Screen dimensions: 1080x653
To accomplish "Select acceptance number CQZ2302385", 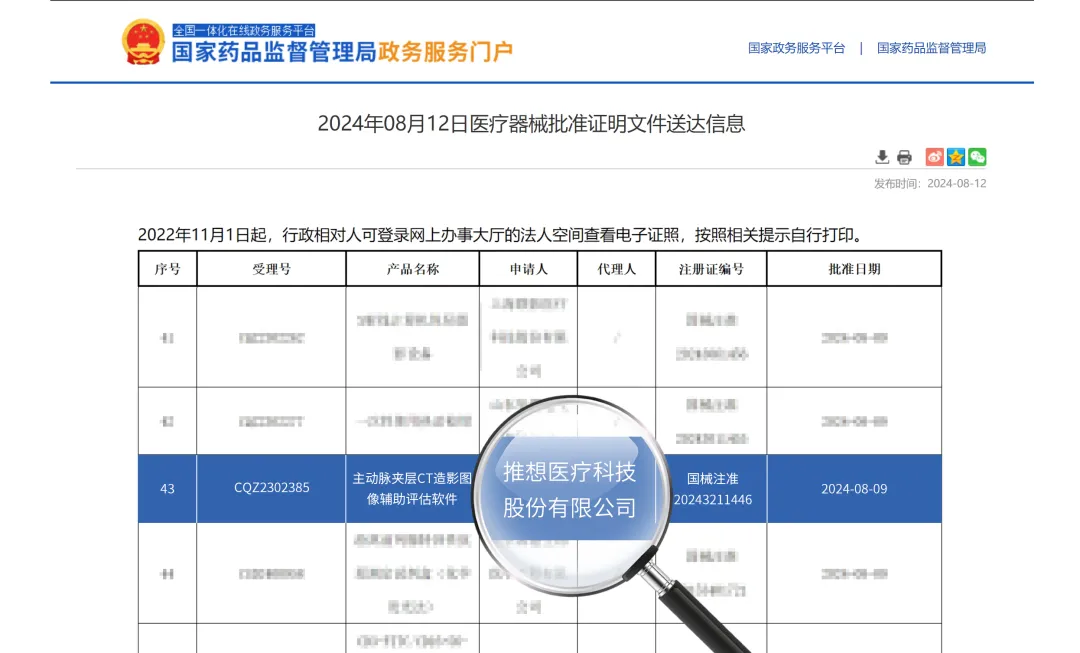I will [x=271, y=489].
